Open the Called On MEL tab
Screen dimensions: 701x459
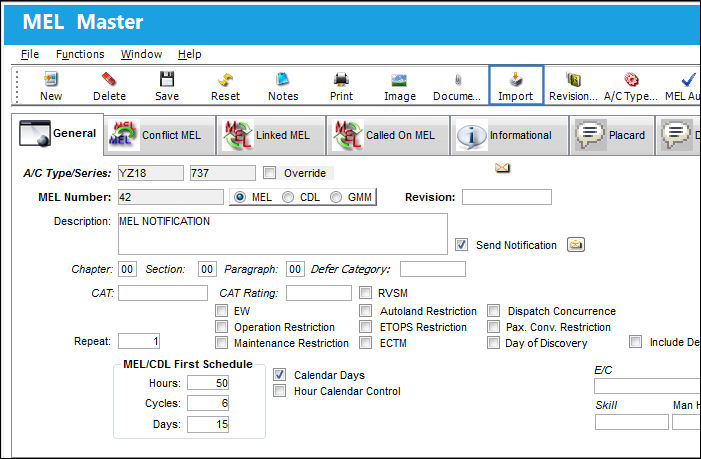[388, 135]
